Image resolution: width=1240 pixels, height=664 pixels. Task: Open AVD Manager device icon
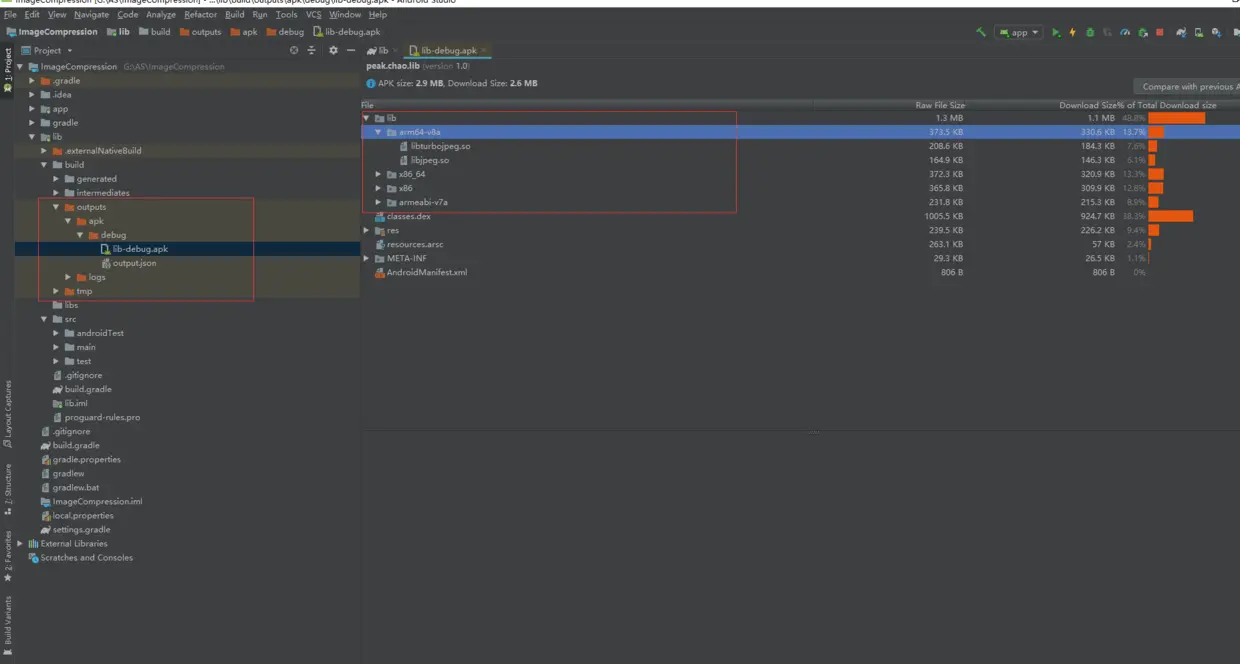pos(1198,32)
